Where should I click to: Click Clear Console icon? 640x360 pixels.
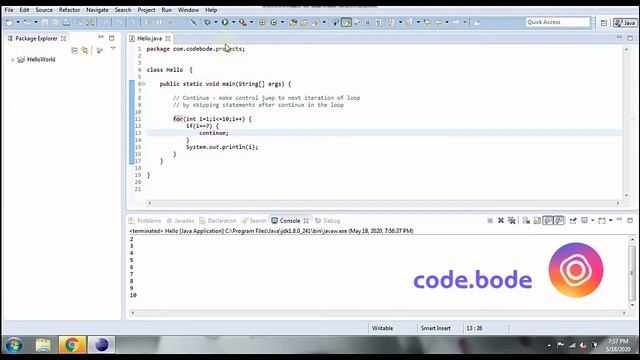(526, 220)
